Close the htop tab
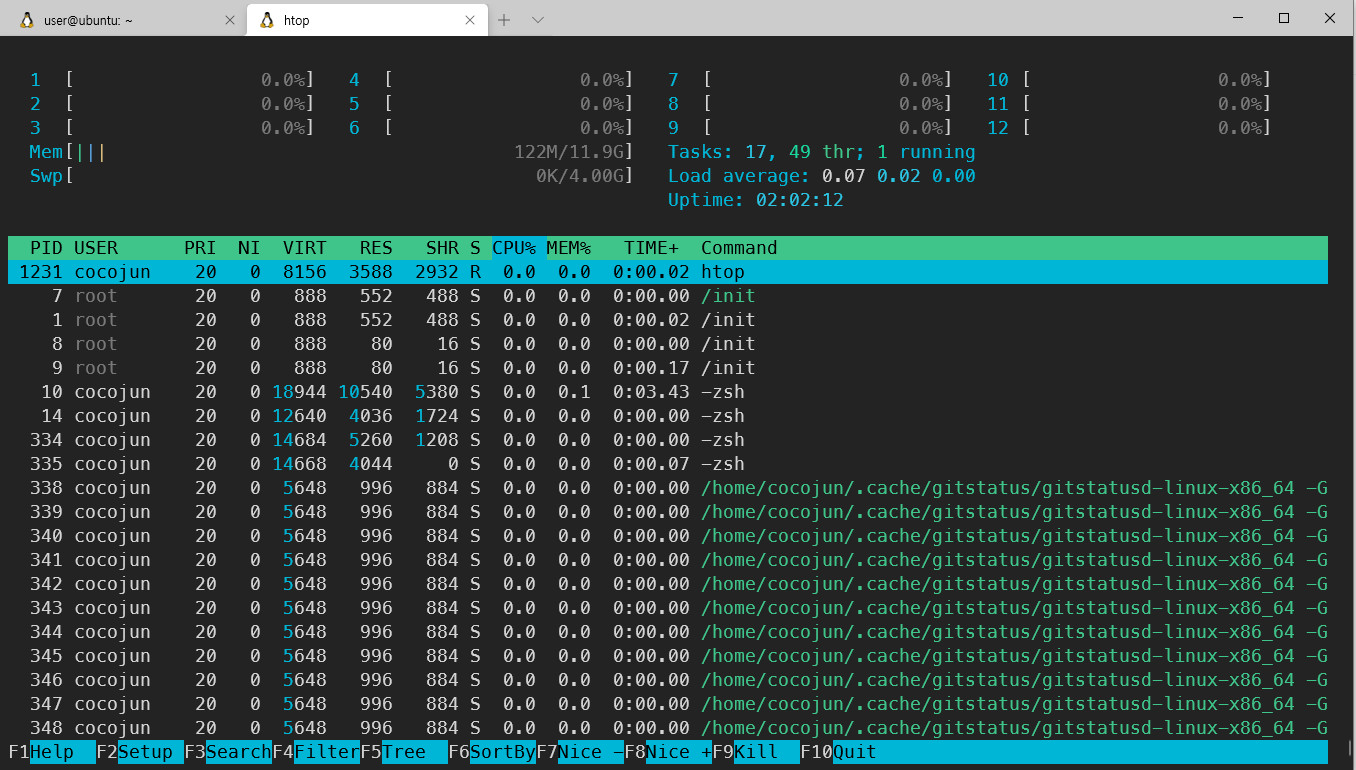Screen dimensions: 1356x770 pos(469,20)
